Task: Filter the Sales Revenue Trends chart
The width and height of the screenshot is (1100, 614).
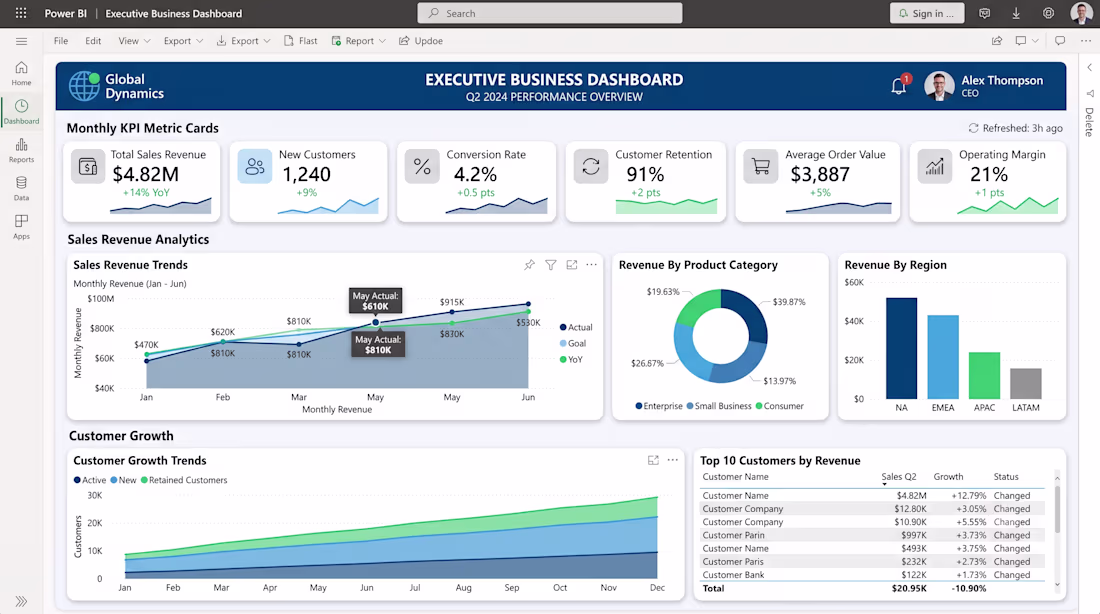Action: pyautogui.click(x=551, y=265)
